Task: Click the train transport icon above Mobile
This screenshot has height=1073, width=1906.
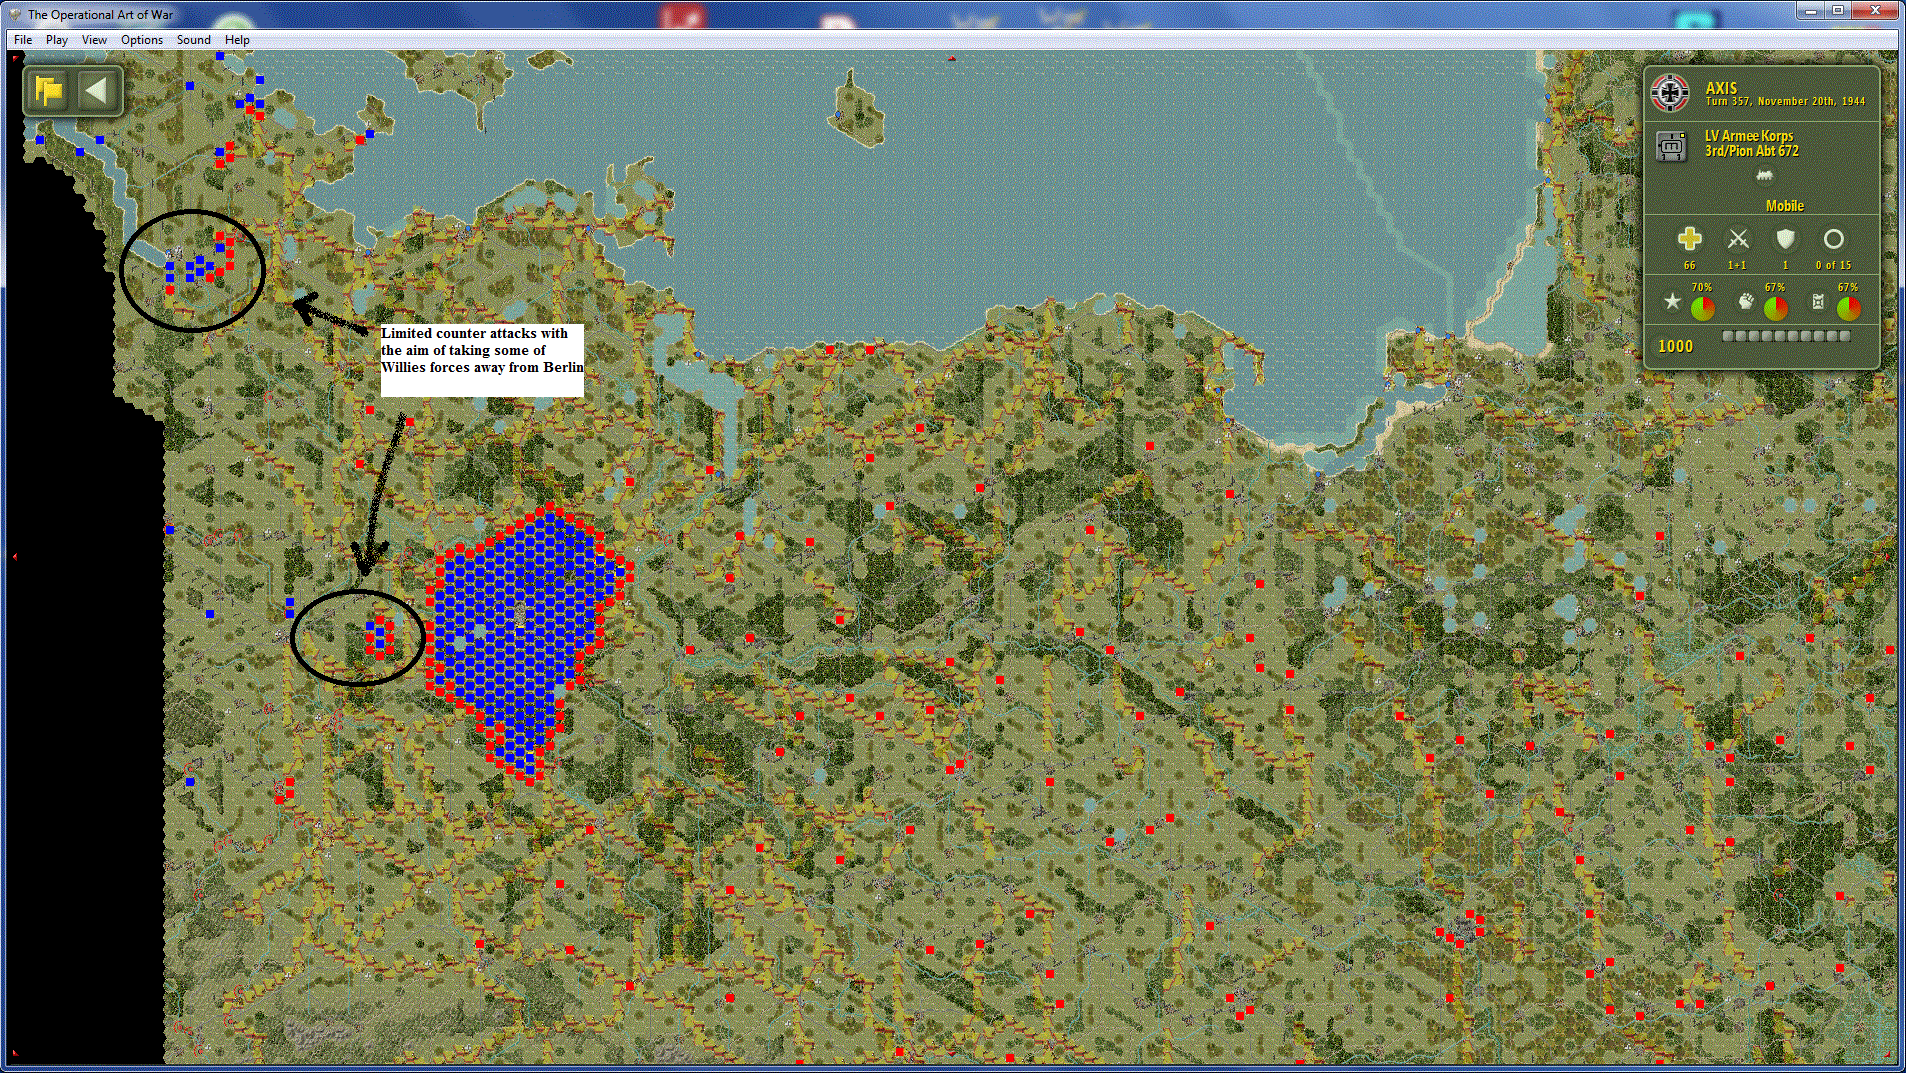Action: [x=1765, y=176]
